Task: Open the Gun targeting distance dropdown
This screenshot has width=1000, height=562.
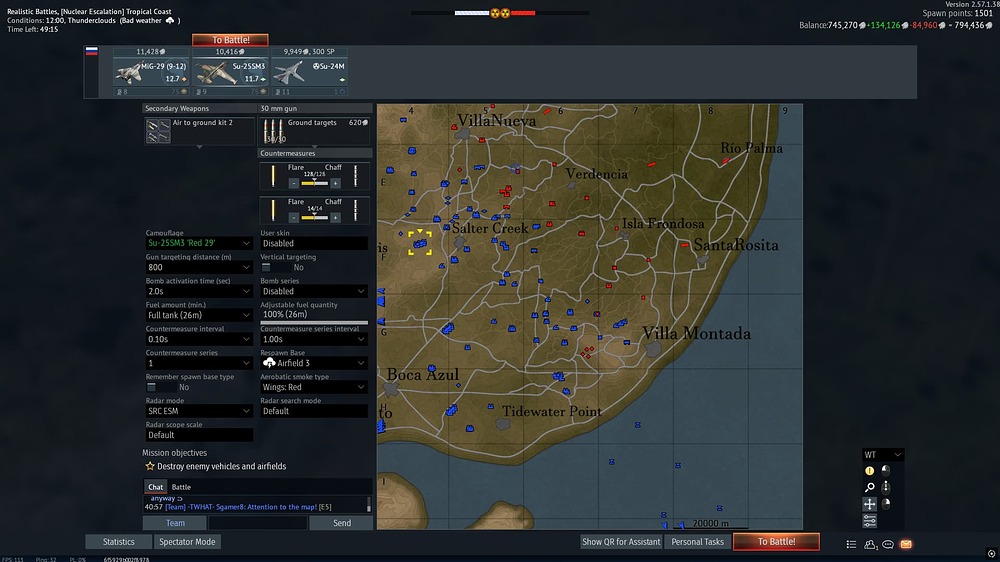Action: (199, 267)
